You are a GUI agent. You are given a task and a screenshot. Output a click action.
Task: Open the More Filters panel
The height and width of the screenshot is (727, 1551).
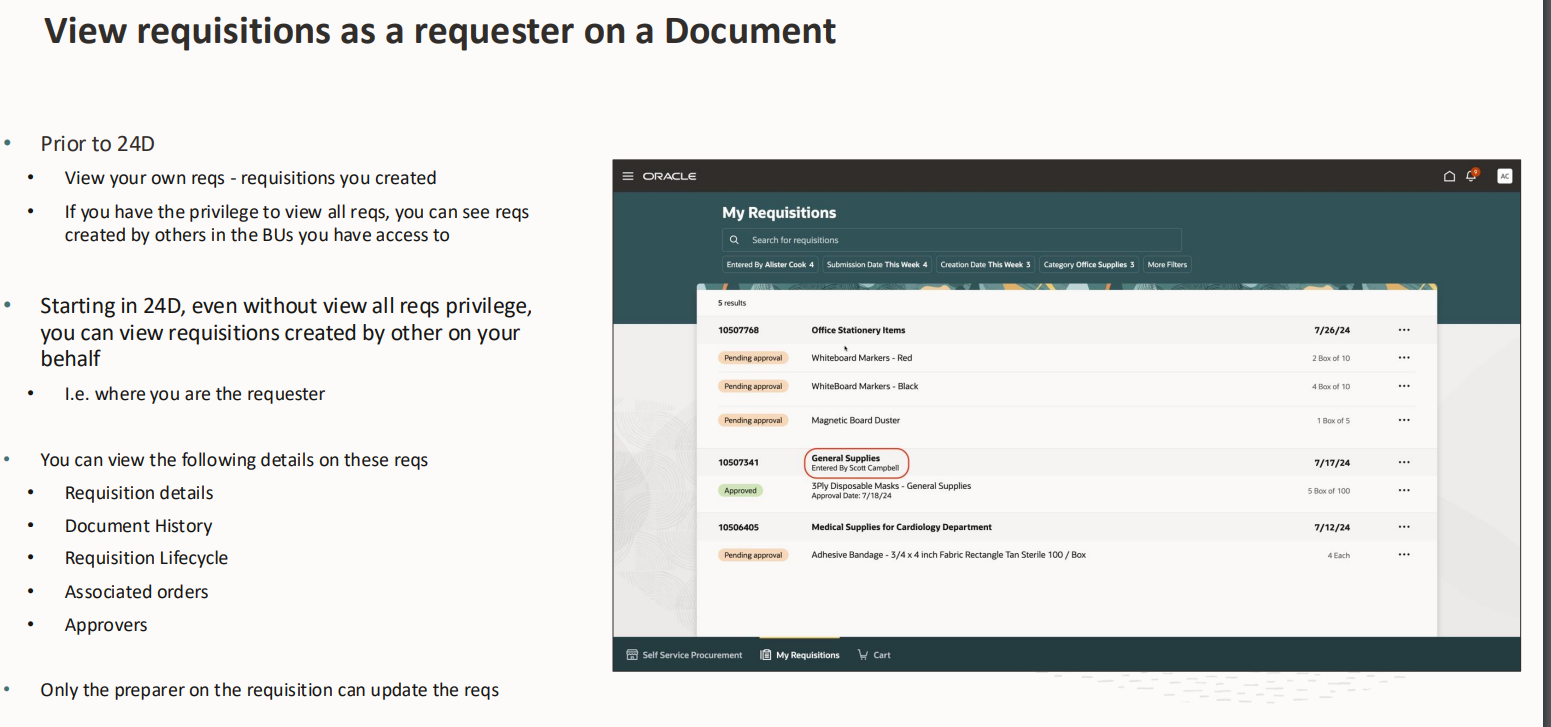pyautogui.click(x=1166, y=264)
